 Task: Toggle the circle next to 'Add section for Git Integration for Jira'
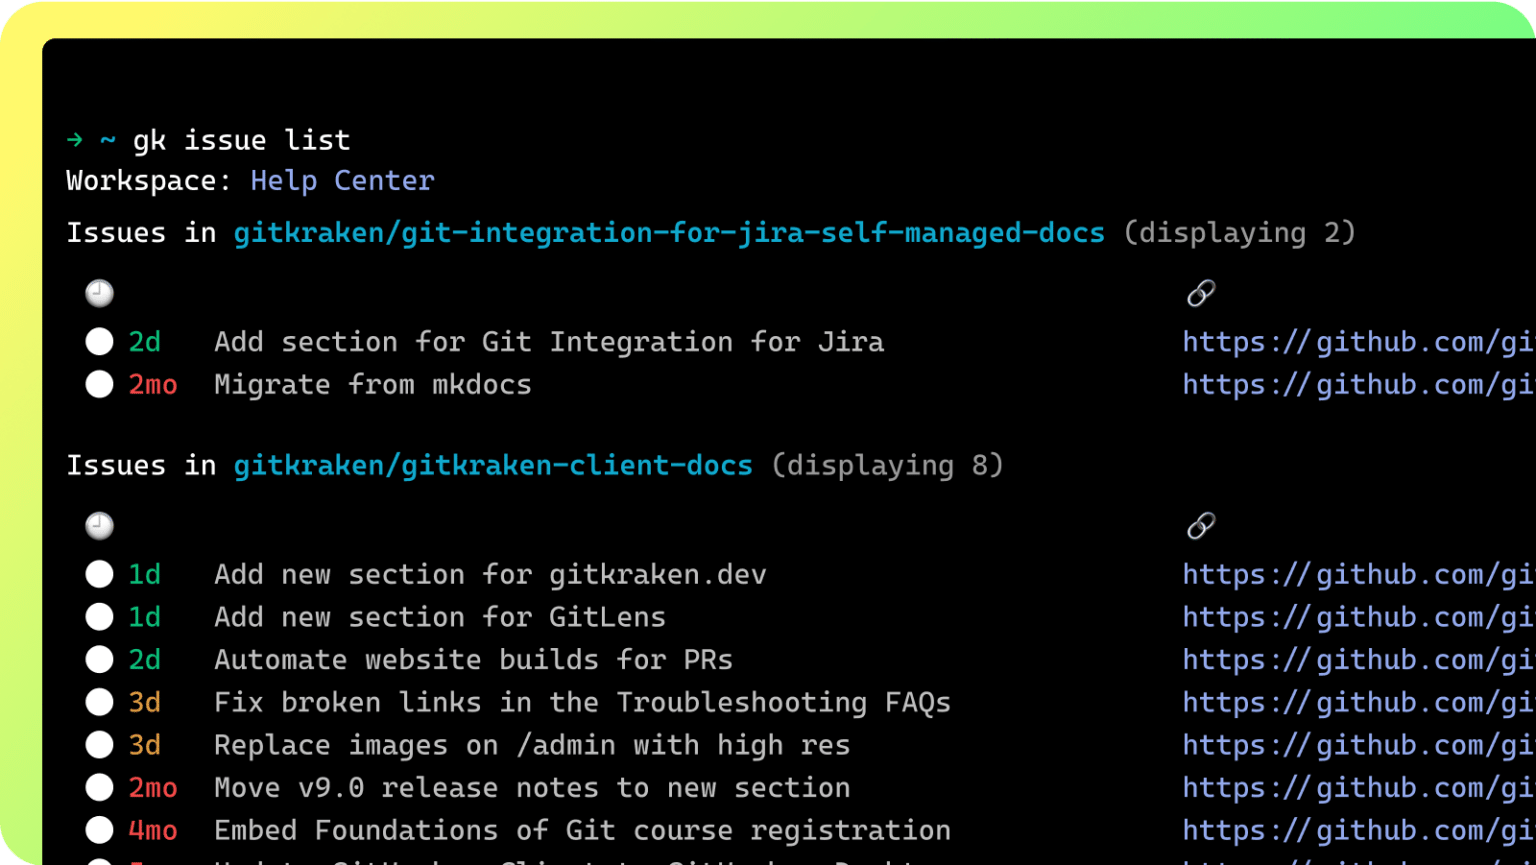pos(99,341)
